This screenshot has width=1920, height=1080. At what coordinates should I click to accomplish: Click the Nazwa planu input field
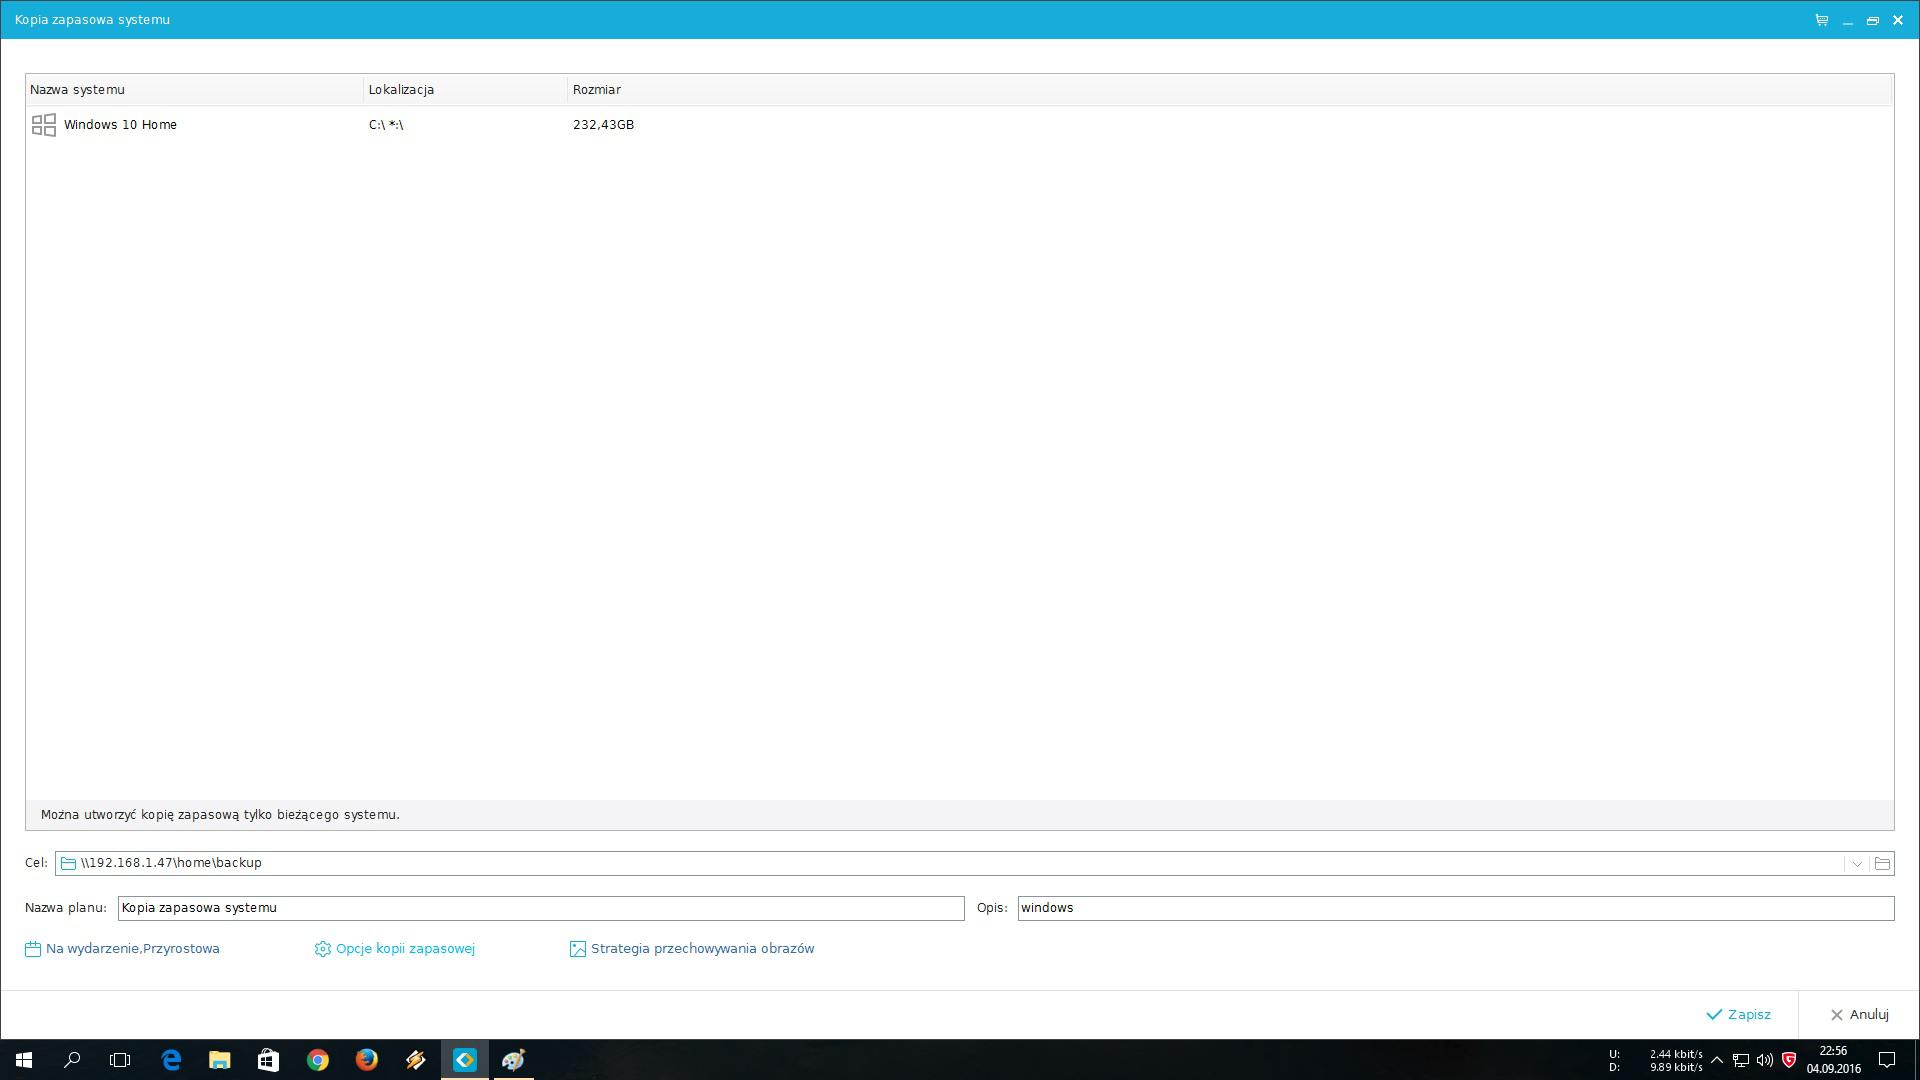540,908
